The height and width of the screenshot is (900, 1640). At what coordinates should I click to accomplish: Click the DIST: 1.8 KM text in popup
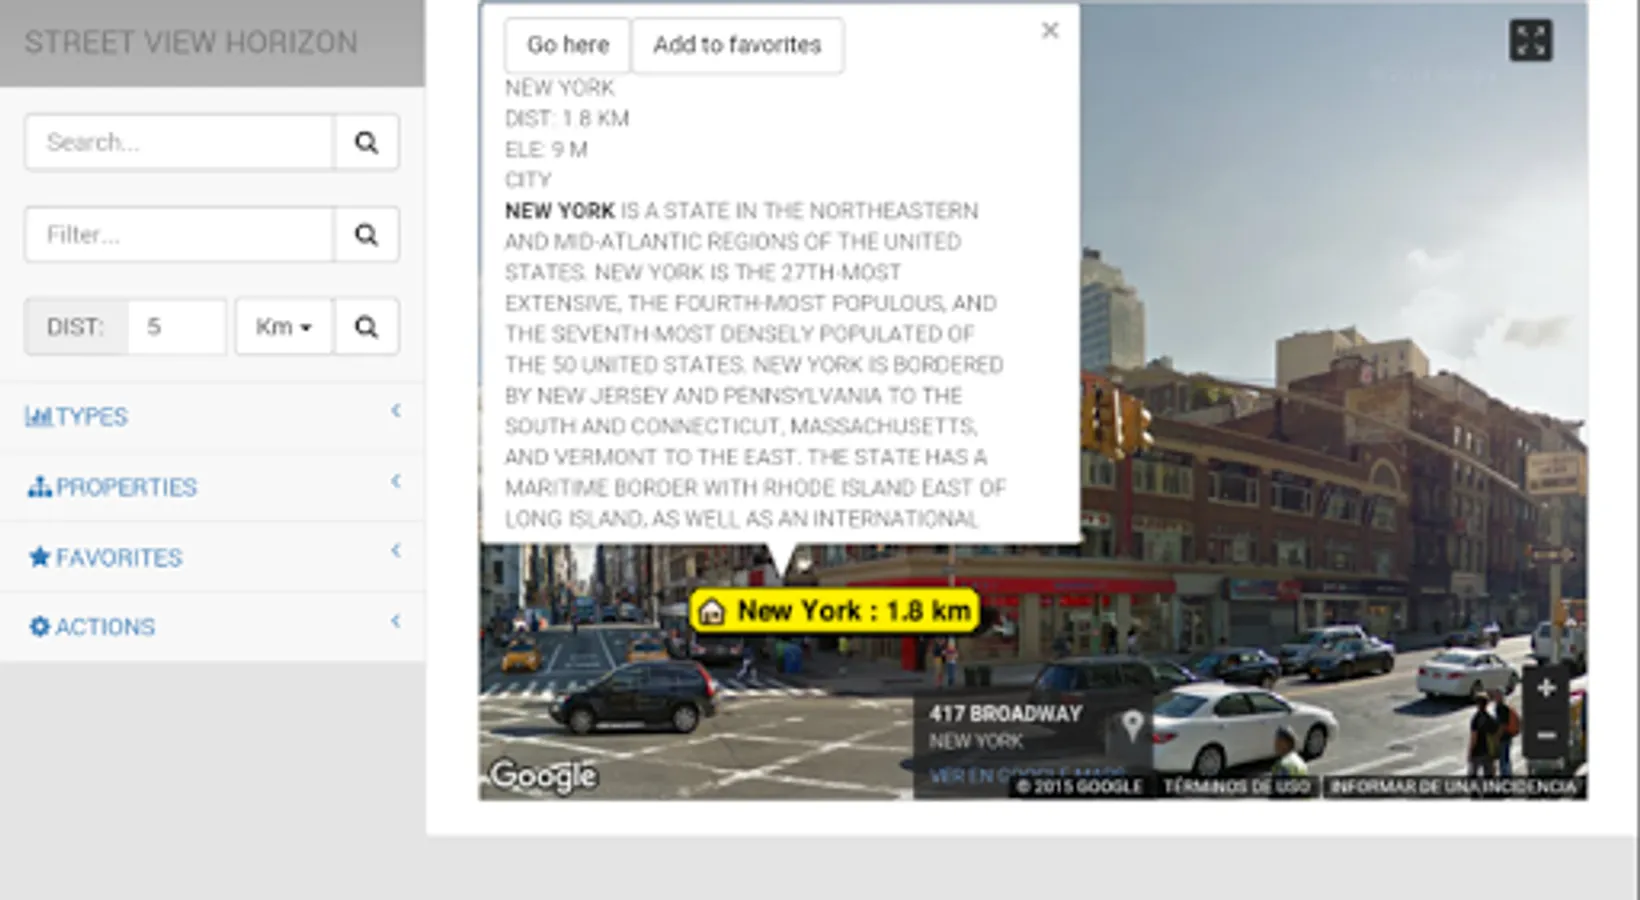pos(567,119)
